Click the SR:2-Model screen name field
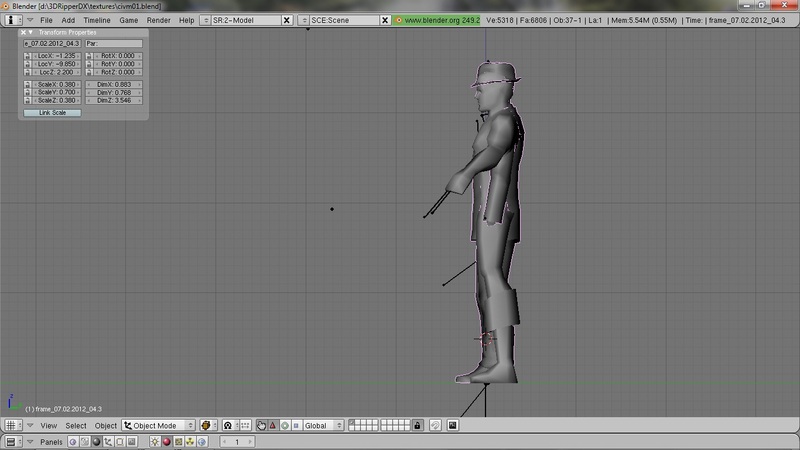800x450 pixels. click(245, 20)
